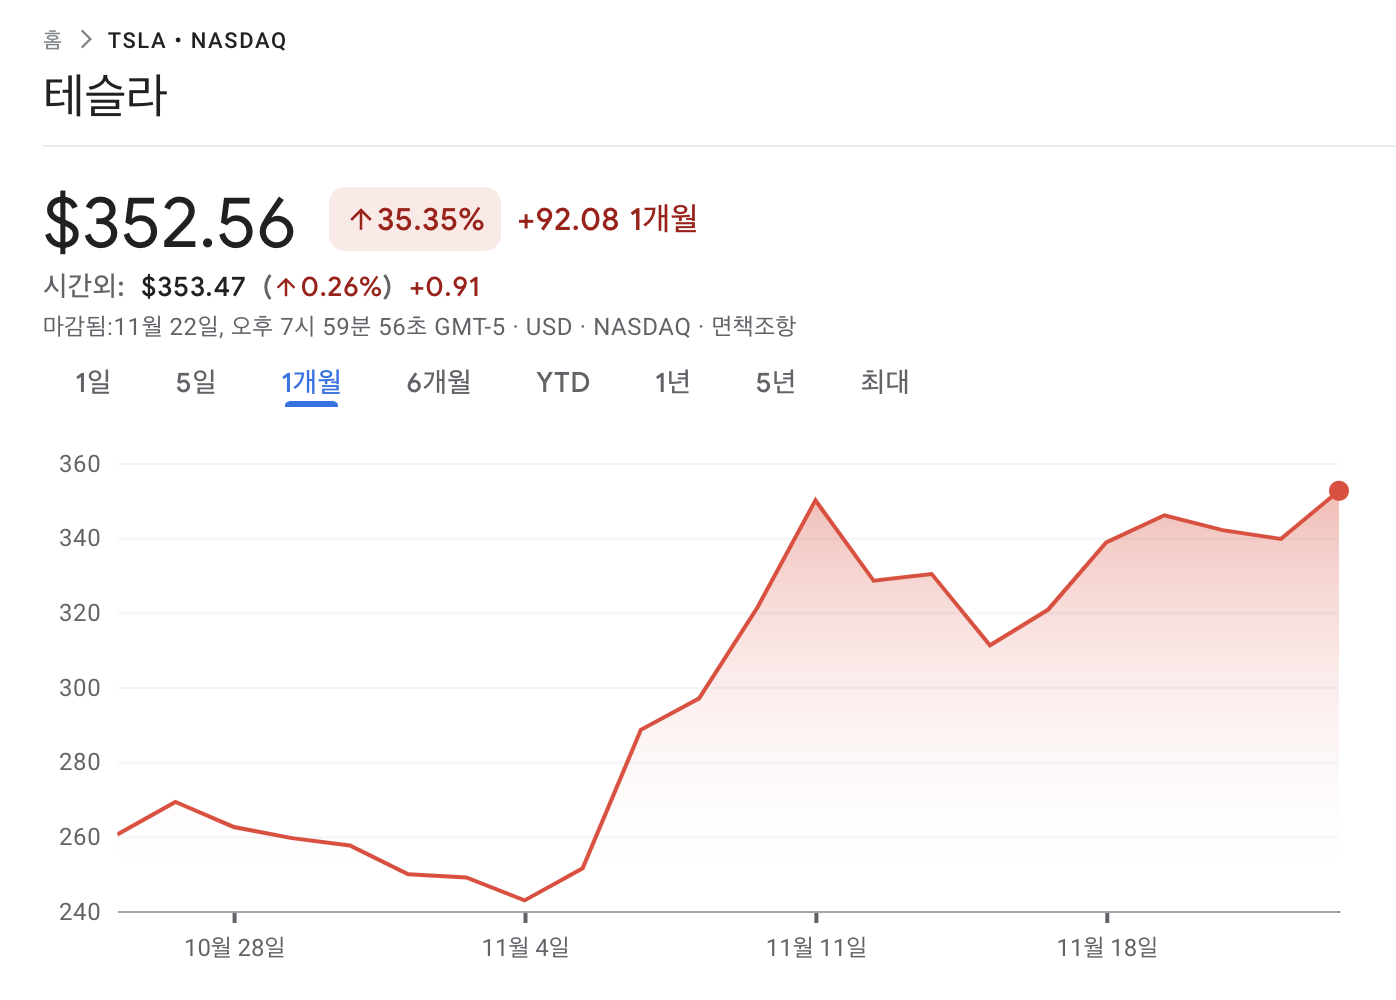Click the 마감됨 closing timestamp text
Image resolution: width=1396 pixels, height=1000 pixels.
[274, 326]
